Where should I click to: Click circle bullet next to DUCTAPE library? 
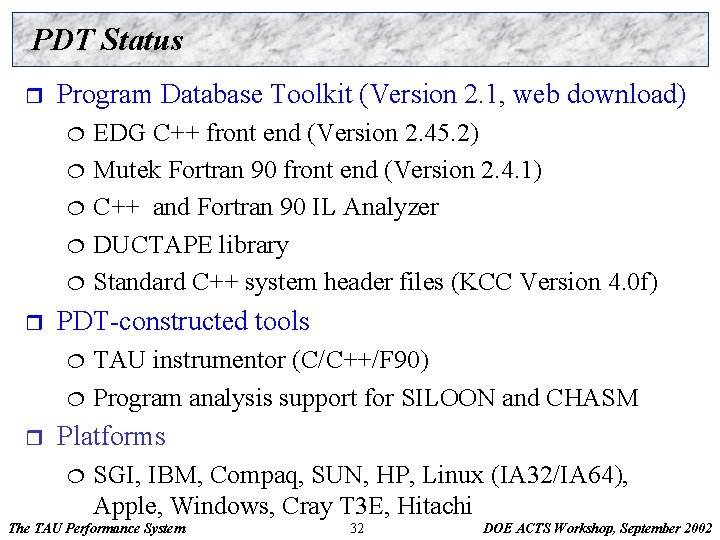click(76, 246)
